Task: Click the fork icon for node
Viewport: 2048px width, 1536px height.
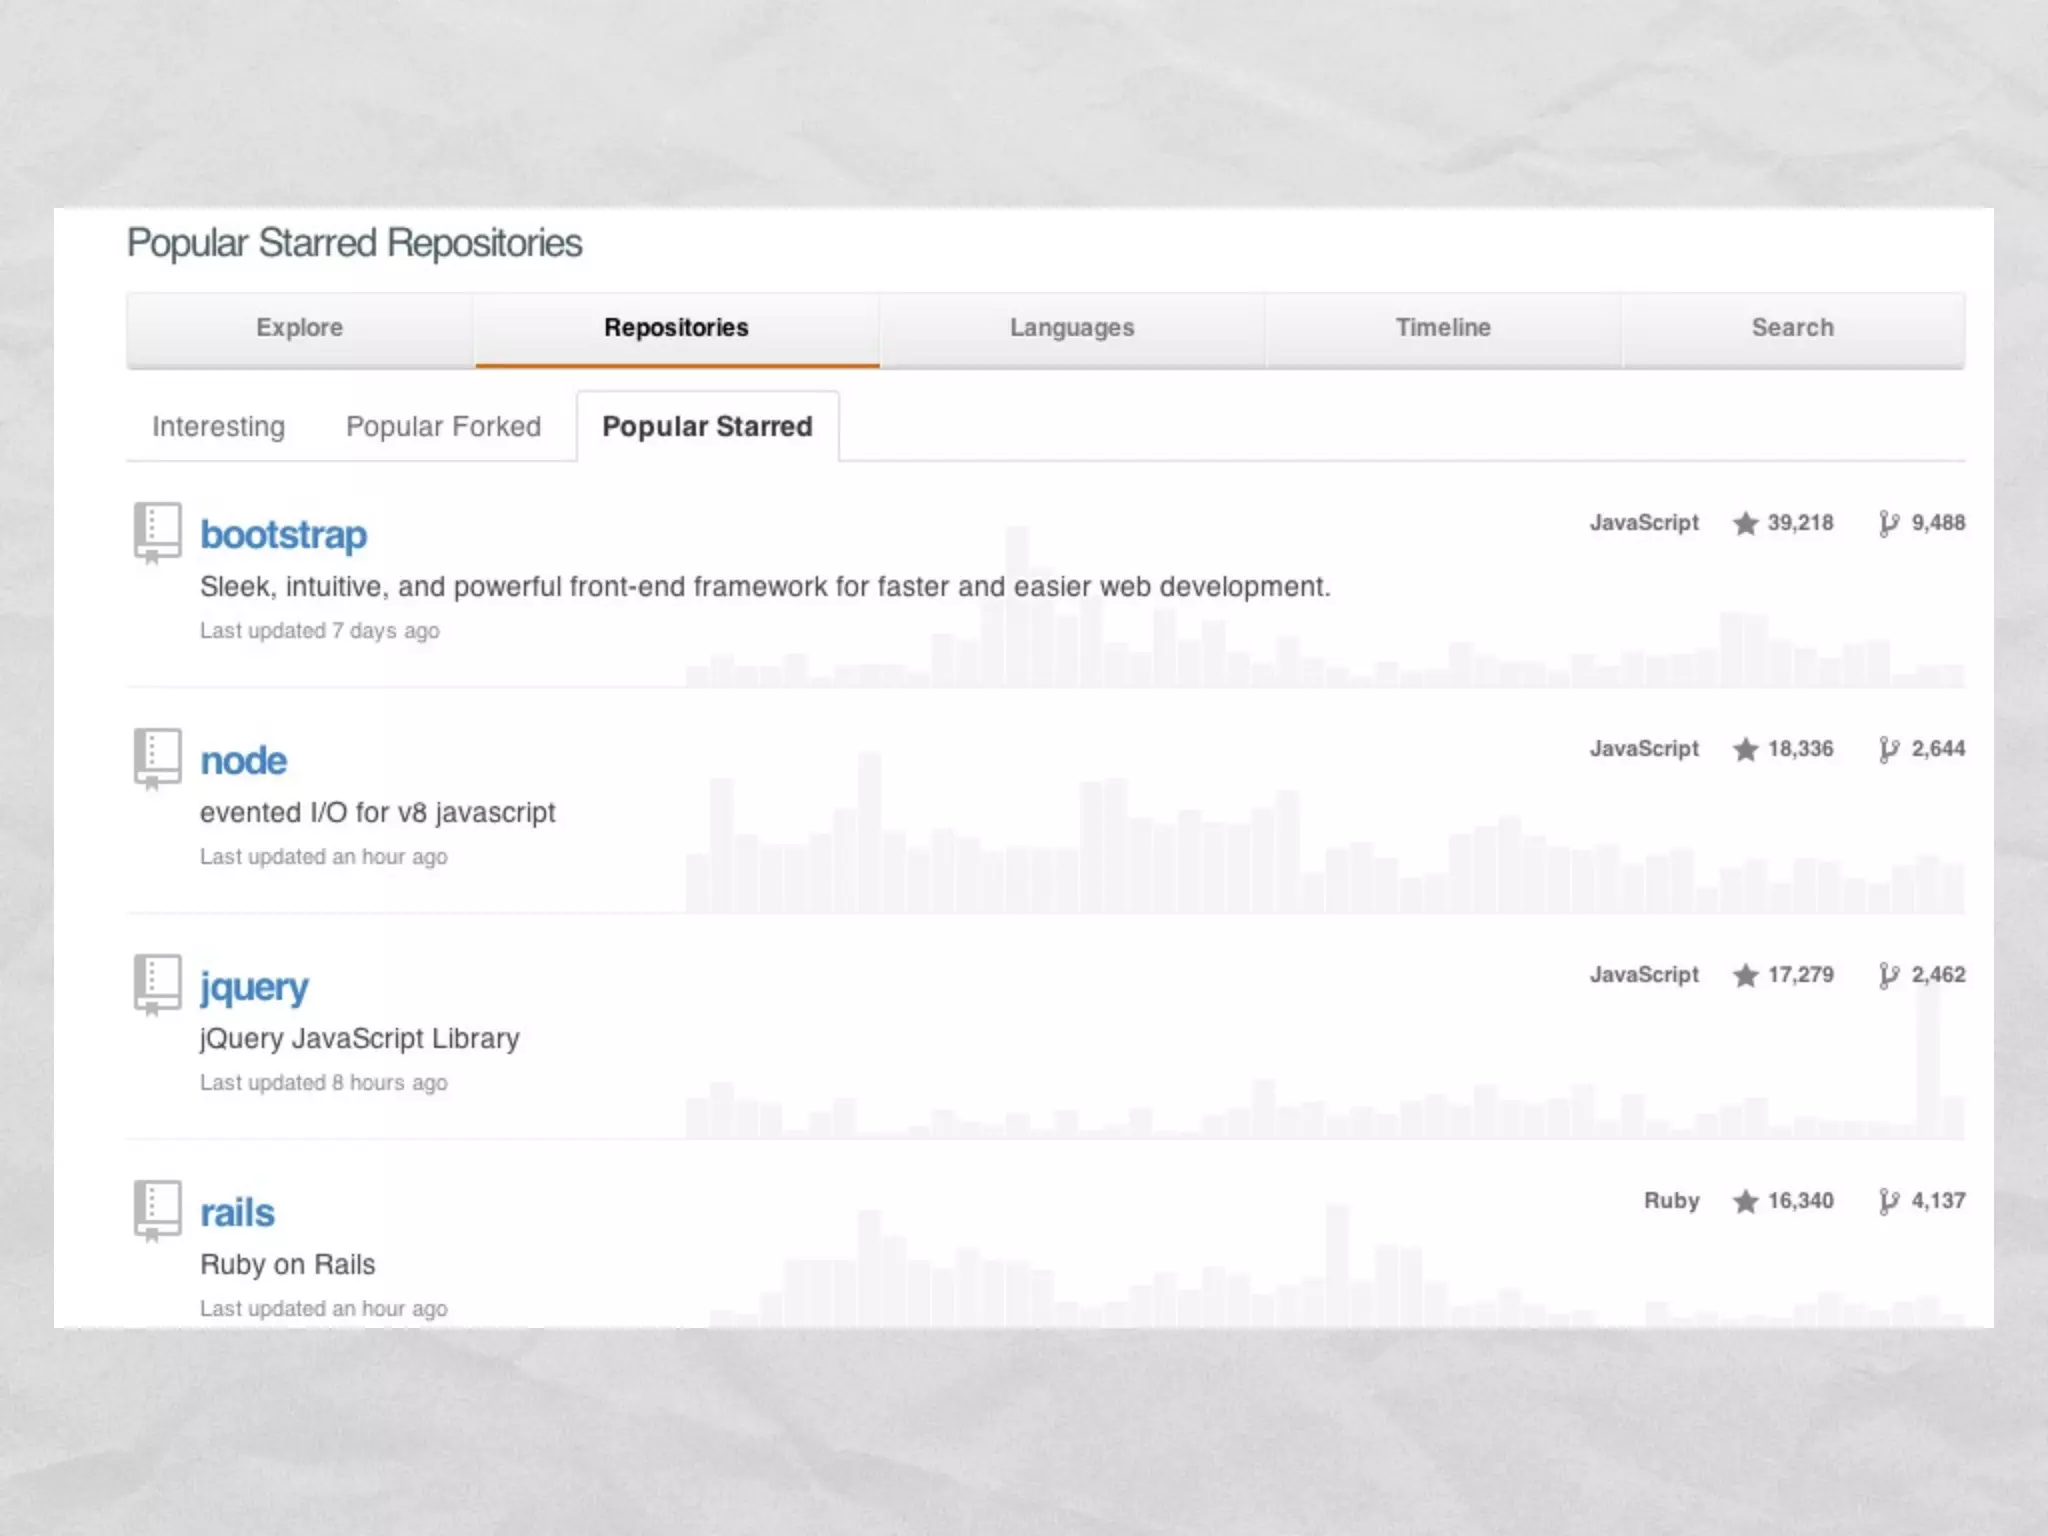Action: click(x=1888, y=749)
